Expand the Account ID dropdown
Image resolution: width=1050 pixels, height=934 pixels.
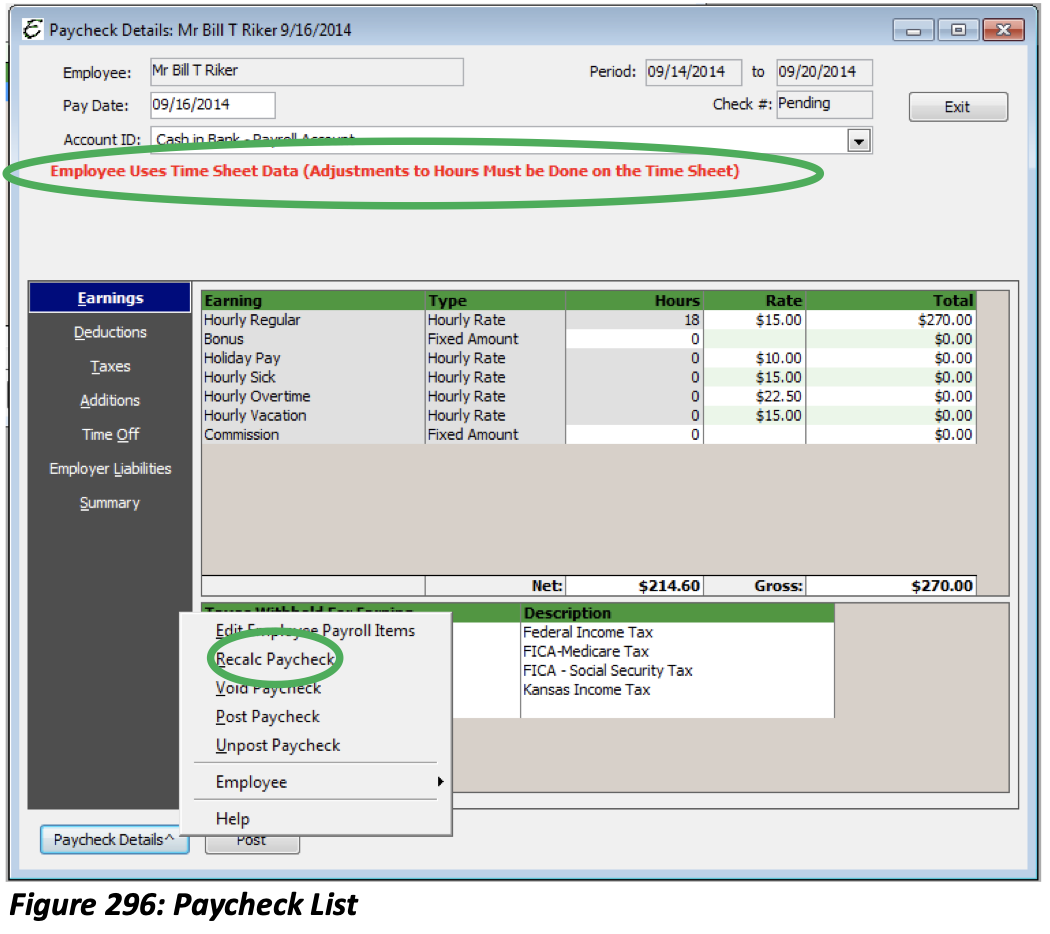click(x=858, y=140)
